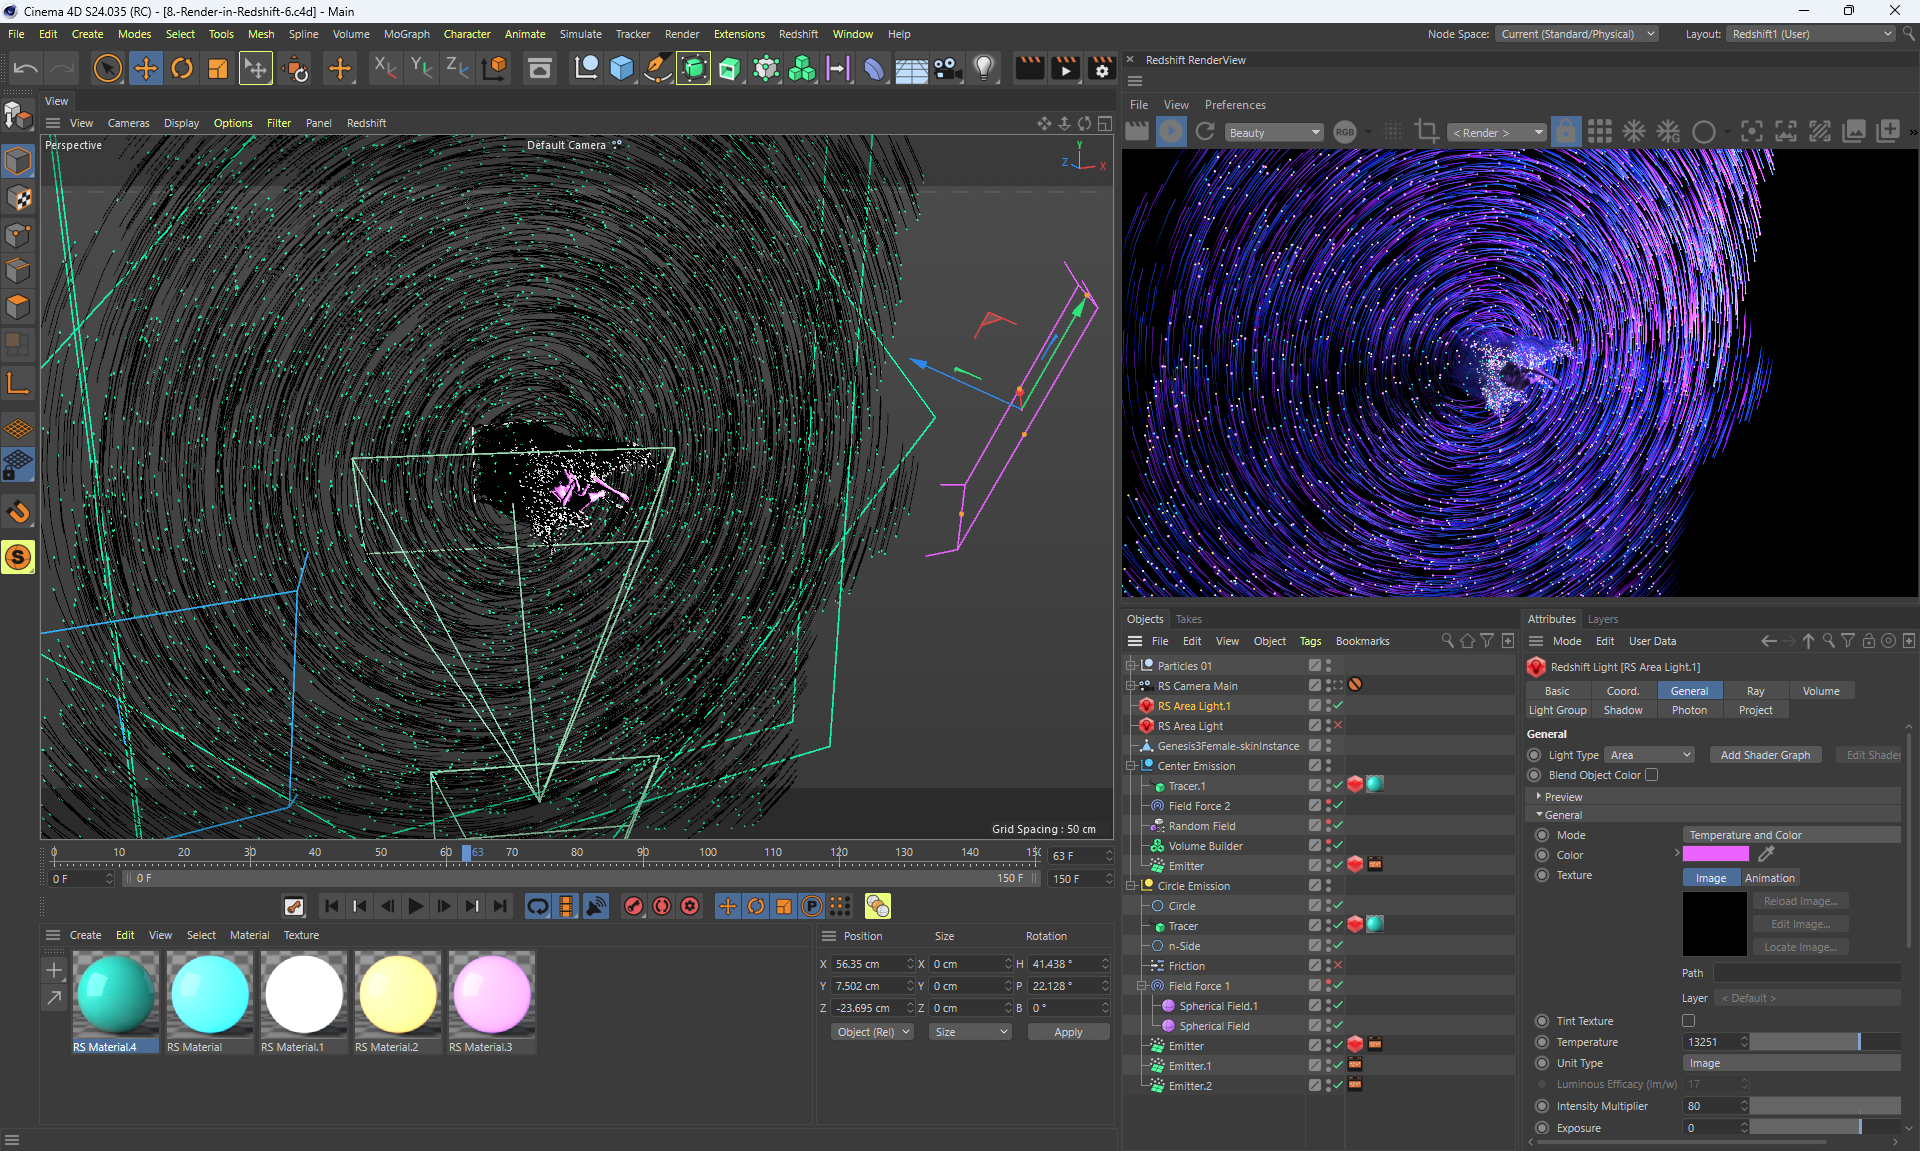Click the magenta light Color swatch
1920x1151 pixels.
click(x=1716, y=854)
